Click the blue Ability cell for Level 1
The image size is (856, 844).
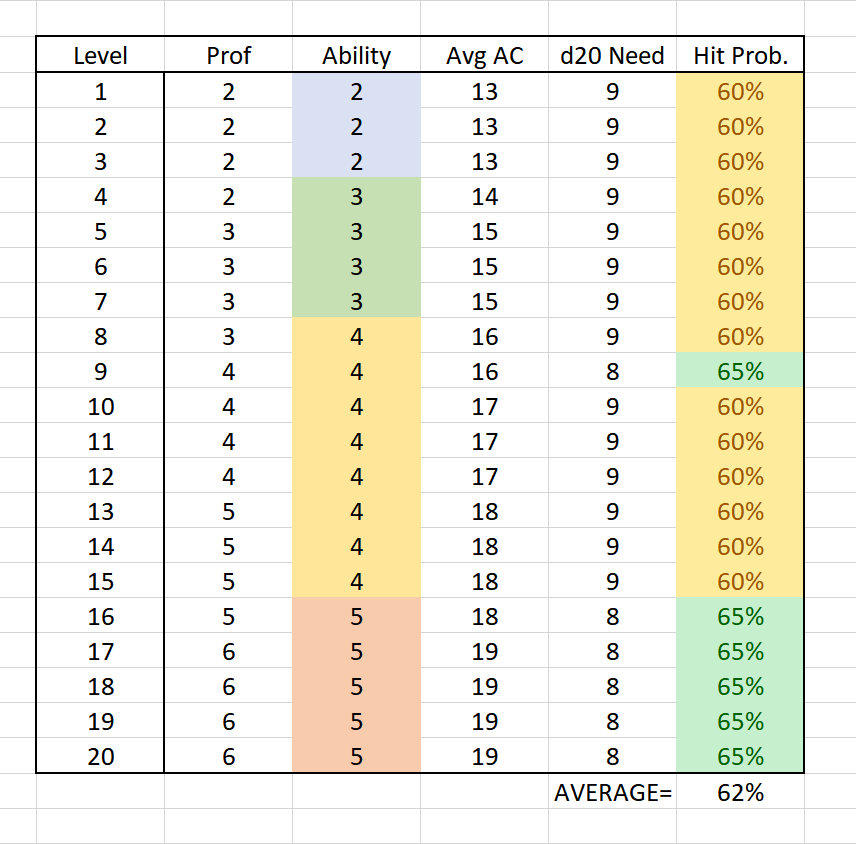point(356,92)
